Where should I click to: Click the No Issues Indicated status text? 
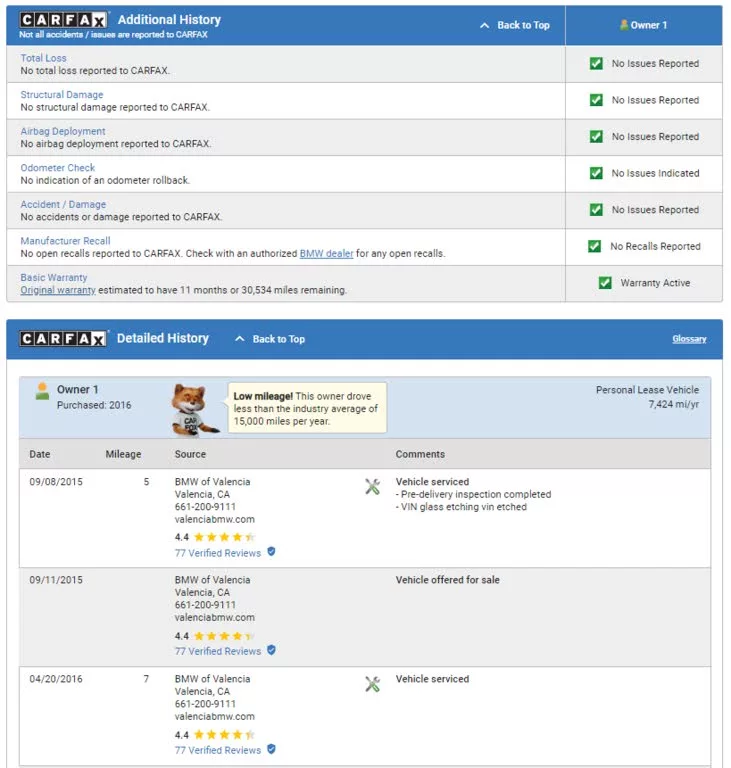[x=655, y=173]
